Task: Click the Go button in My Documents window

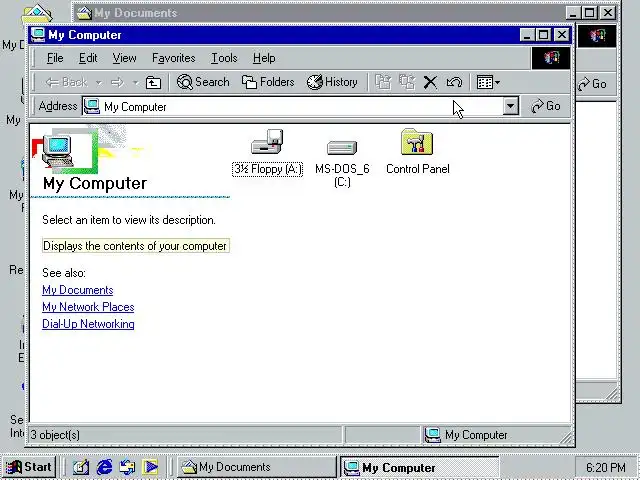Action: point(593,84)
